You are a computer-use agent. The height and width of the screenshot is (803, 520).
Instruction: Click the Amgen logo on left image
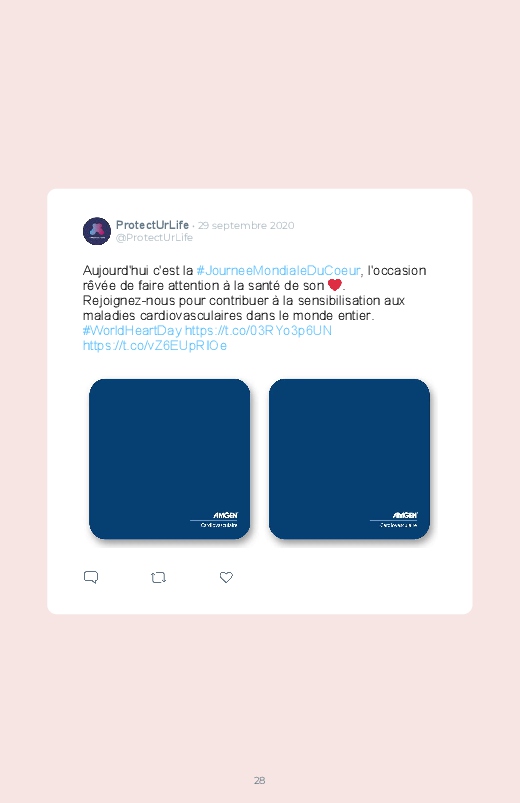(x=225, y=515)
